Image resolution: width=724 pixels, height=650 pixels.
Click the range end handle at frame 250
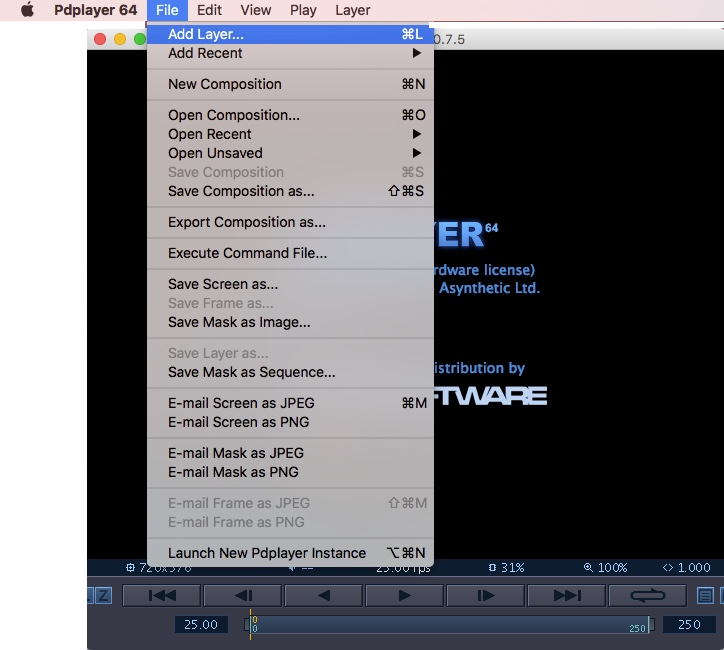652,625
